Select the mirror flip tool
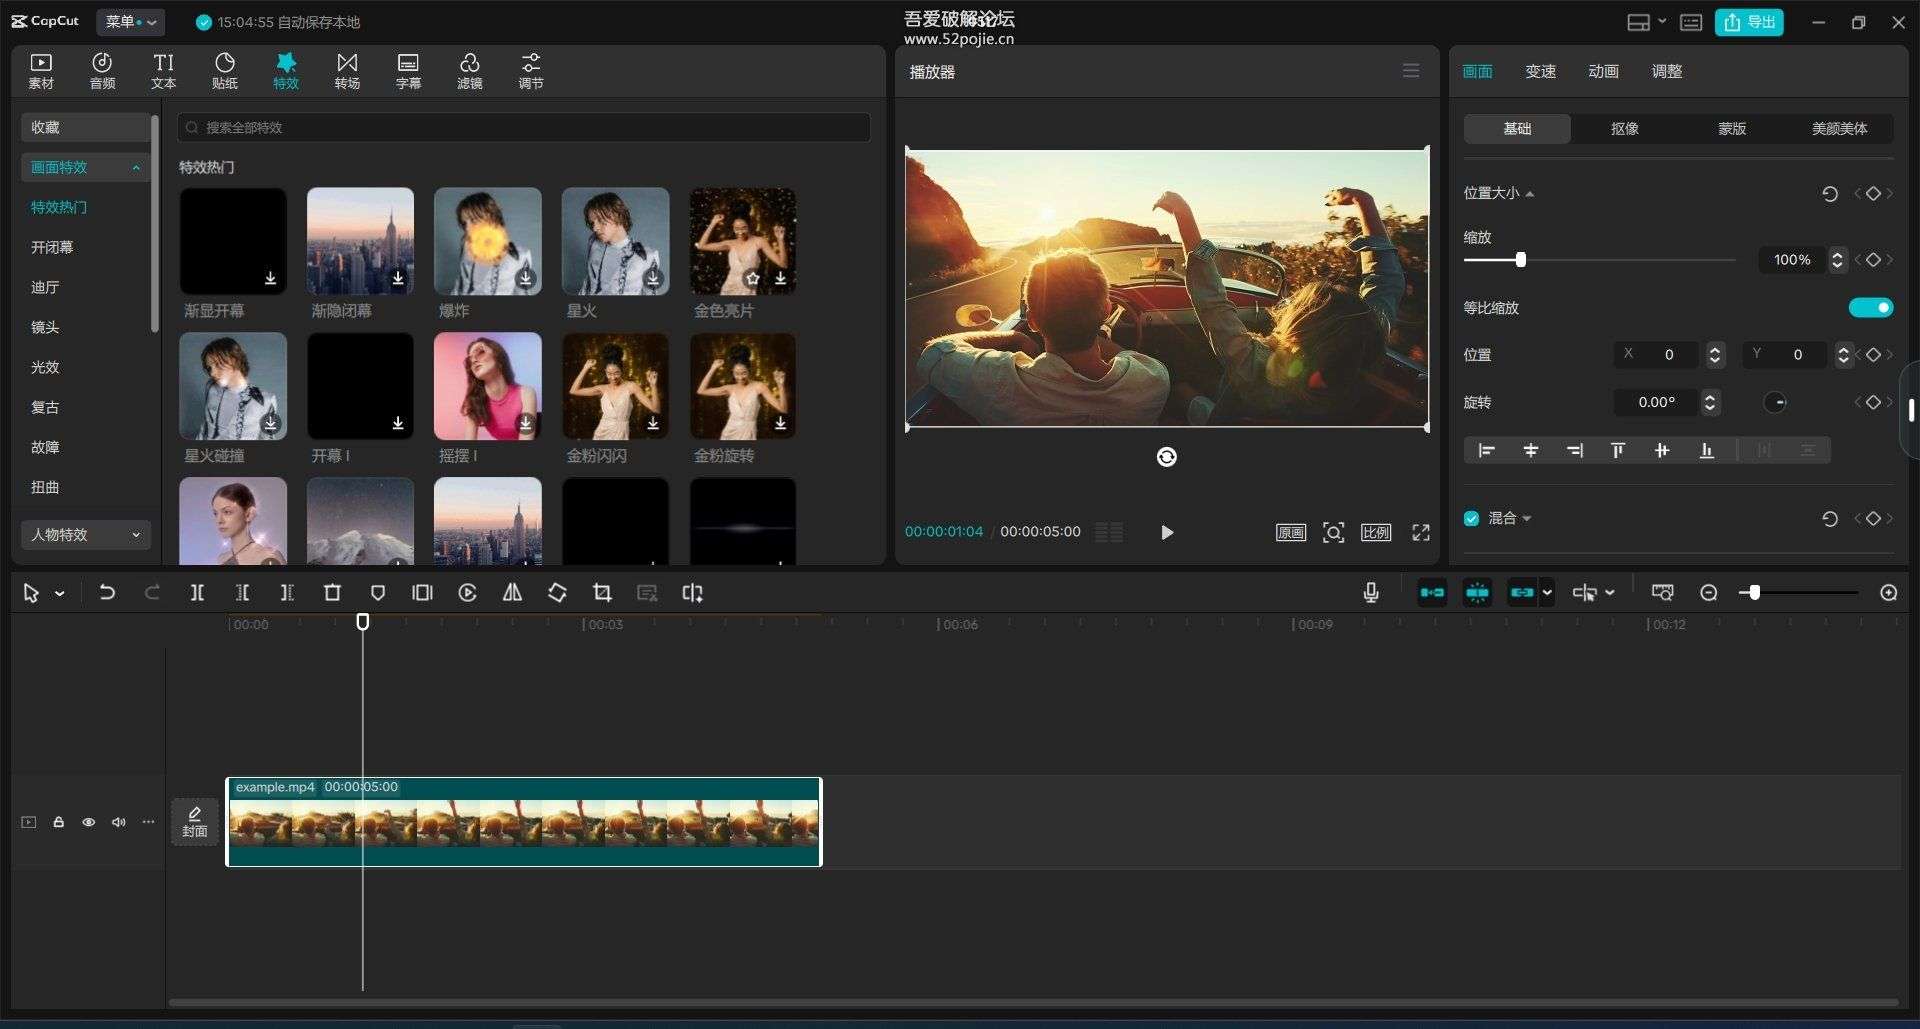The image size is (1920, 1029). [x=512, y=592]
